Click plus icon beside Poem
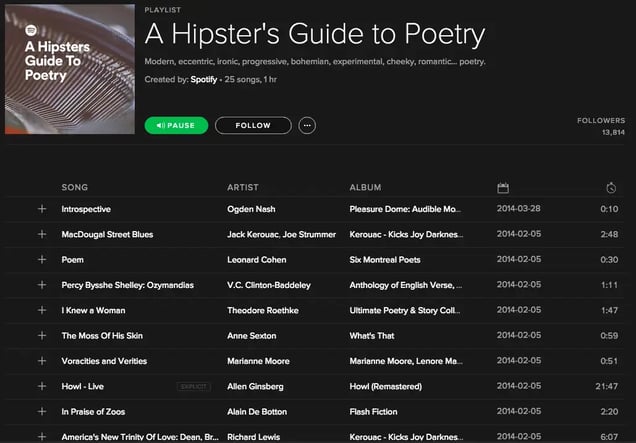 pyautogui.click(x=42, y=260)
